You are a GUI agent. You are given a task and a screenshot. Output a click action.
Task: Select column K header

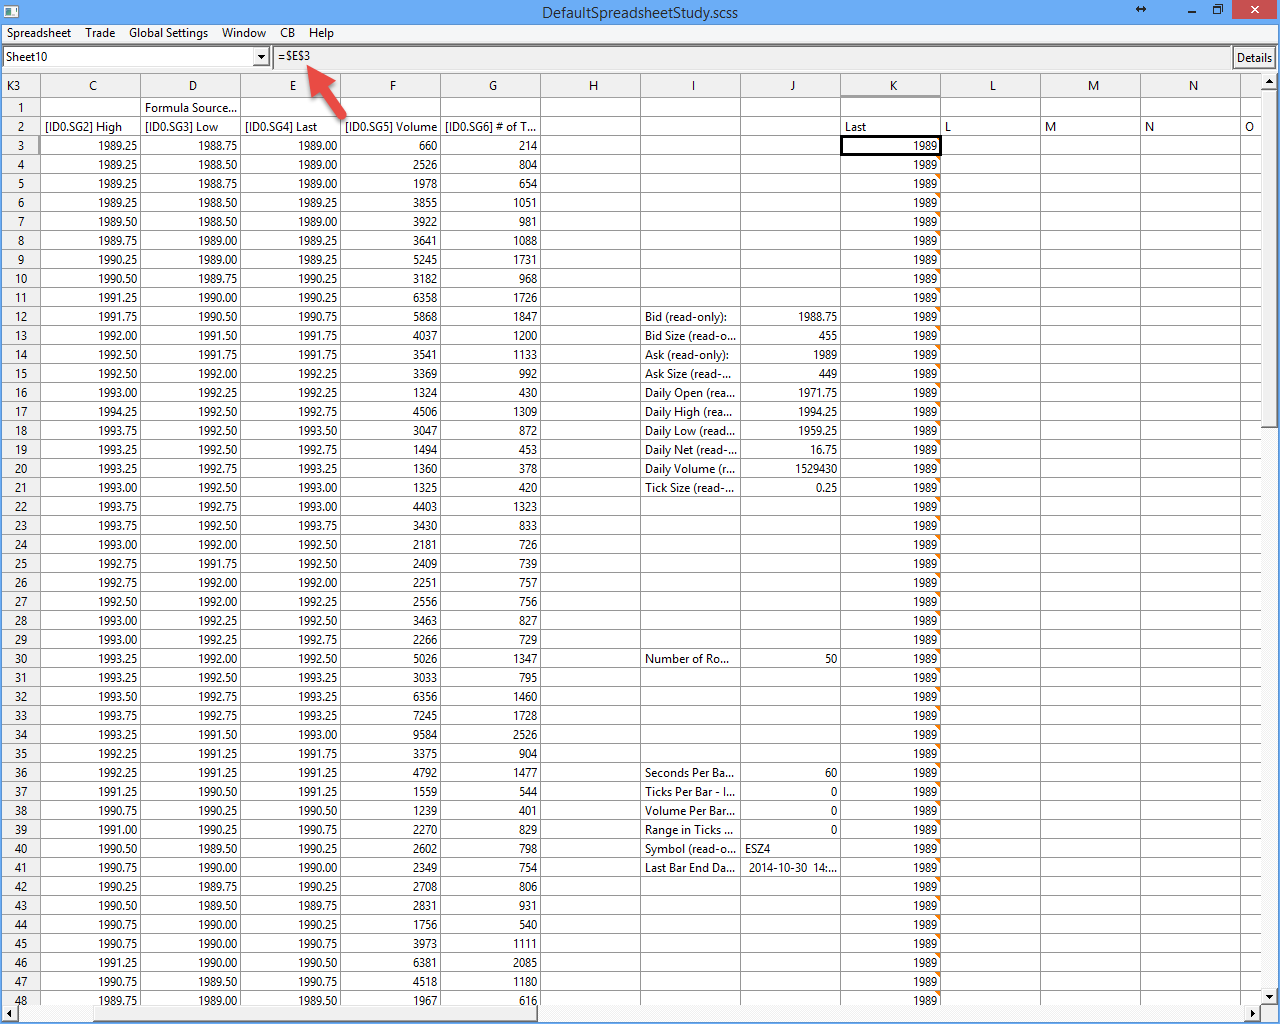(x=891, y=86)
